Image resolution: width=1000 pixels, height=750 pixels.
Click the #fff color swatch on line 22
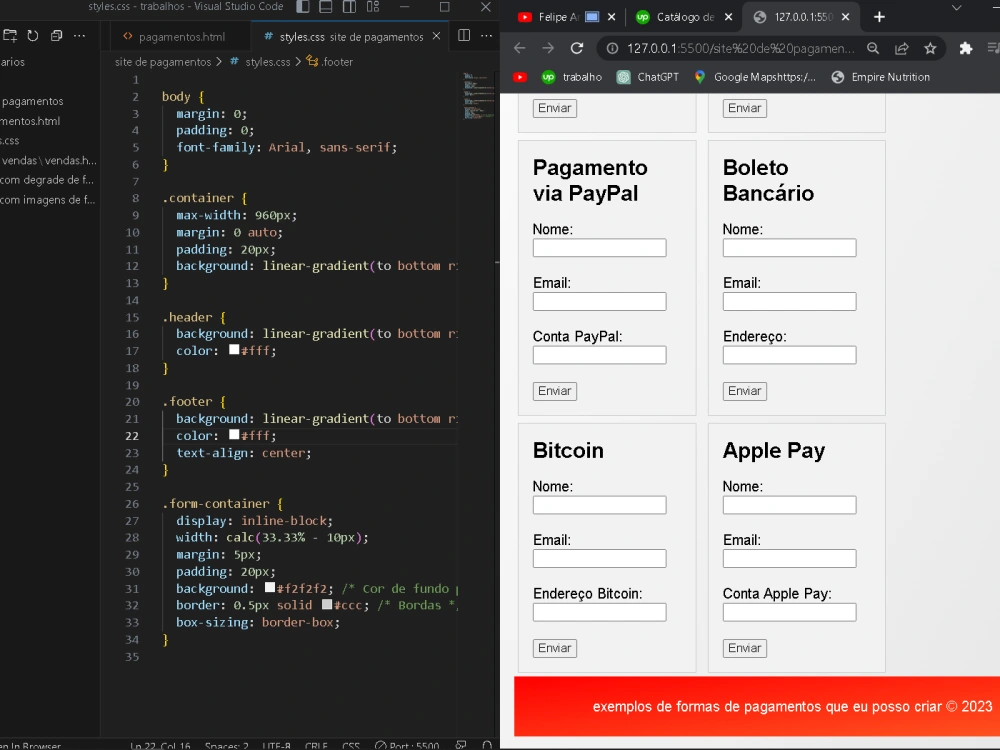(x=234, y=434)
